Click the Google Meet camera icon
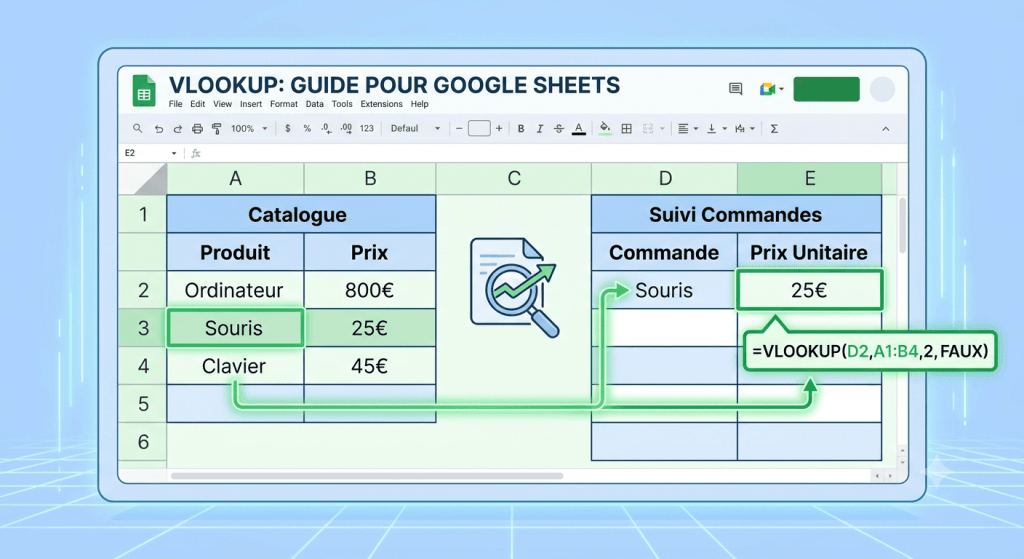1024x559 pixels. (x=767, y=89)
